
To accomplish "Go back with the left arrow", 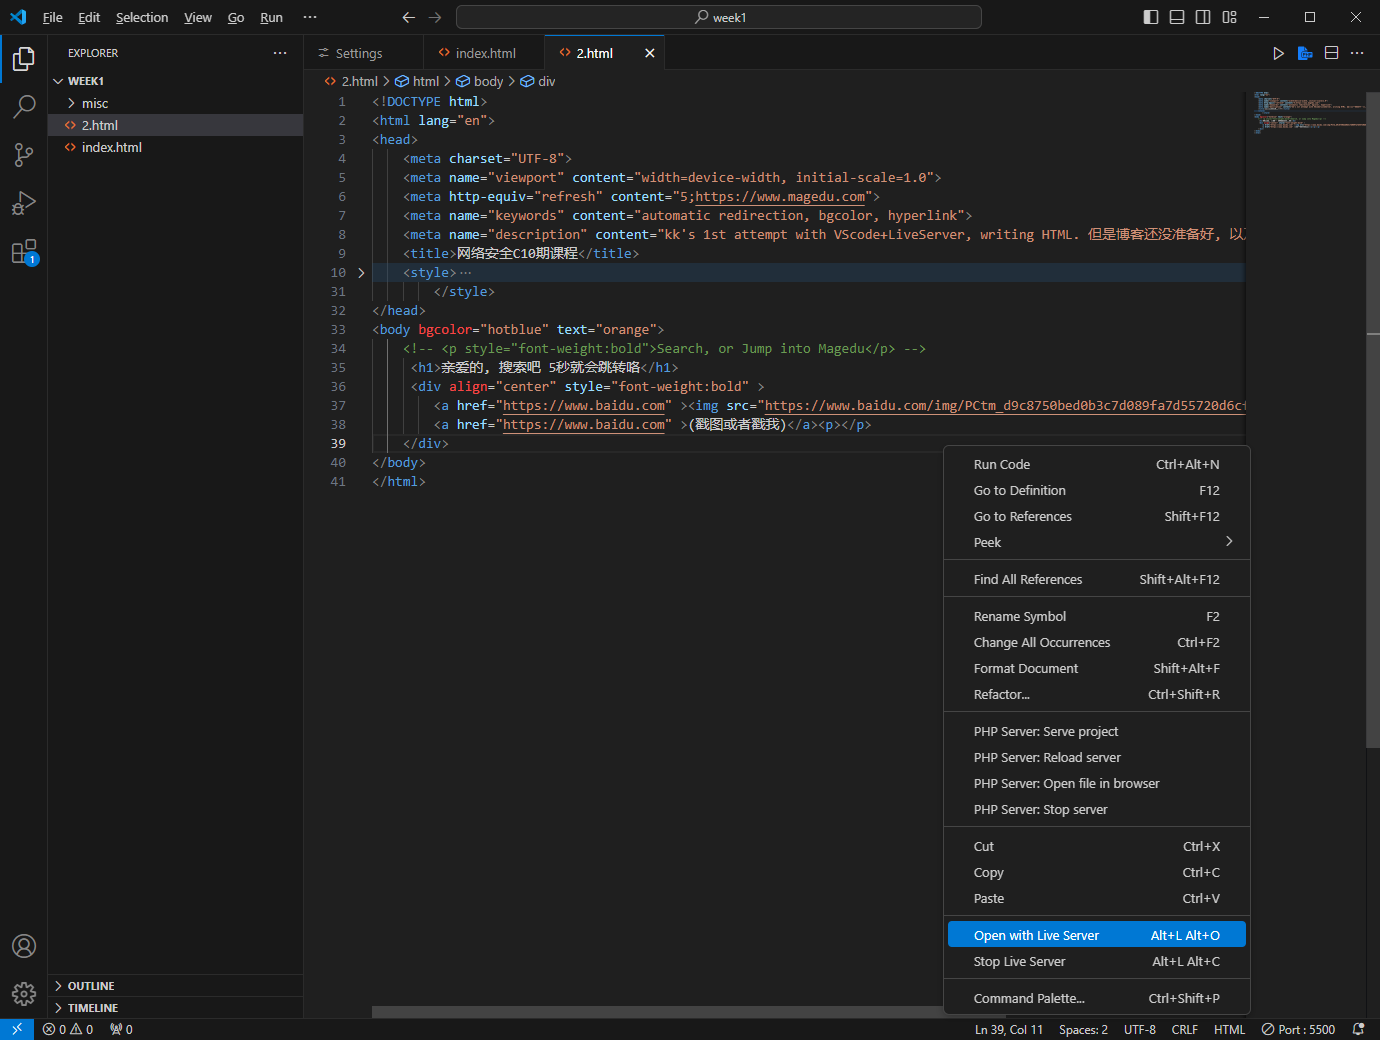I will 408,17.
